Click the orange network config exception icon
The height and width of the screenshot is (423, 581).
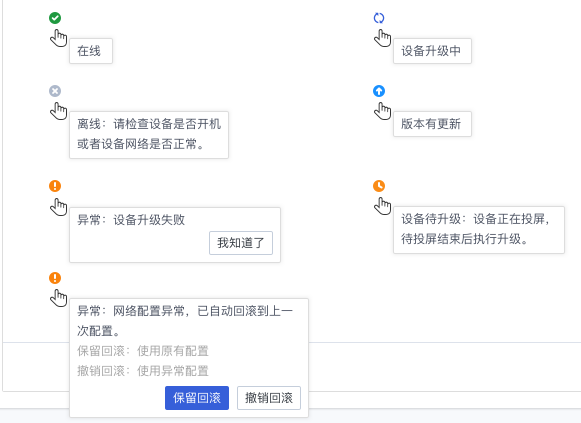pos(55,278)
